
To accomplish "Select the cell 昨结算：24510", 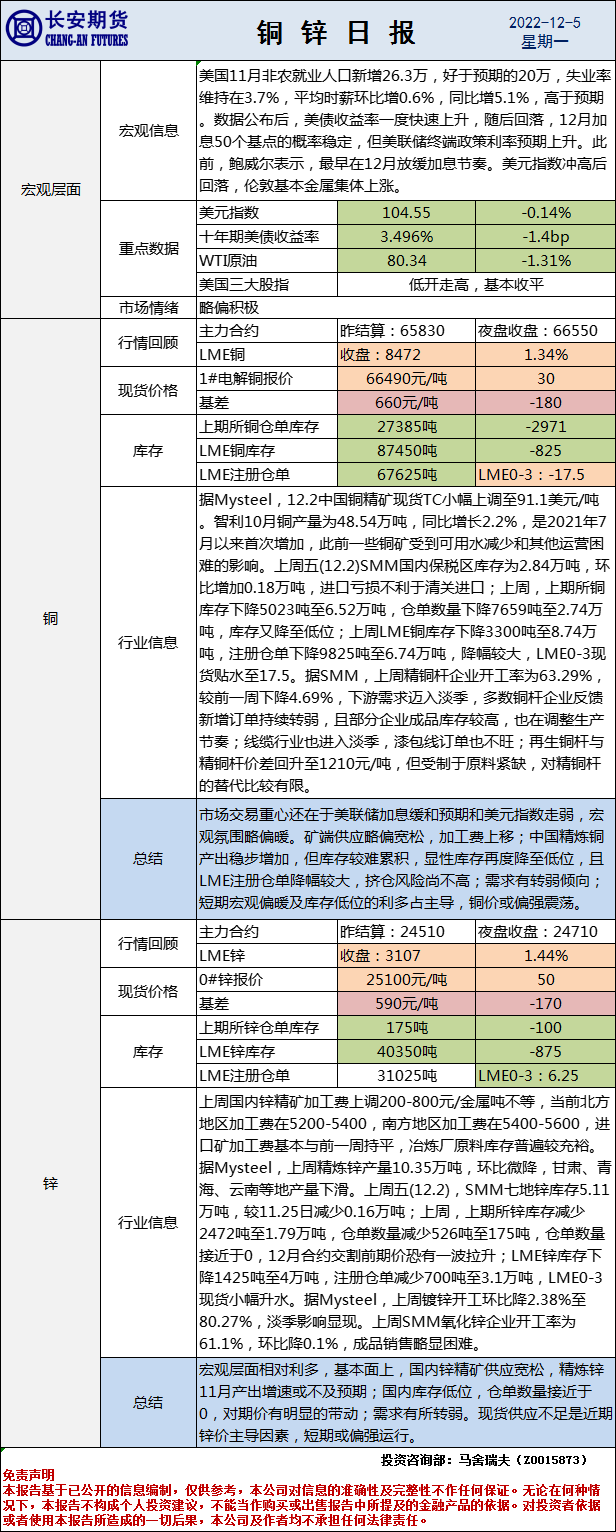I will click(406, 932).
